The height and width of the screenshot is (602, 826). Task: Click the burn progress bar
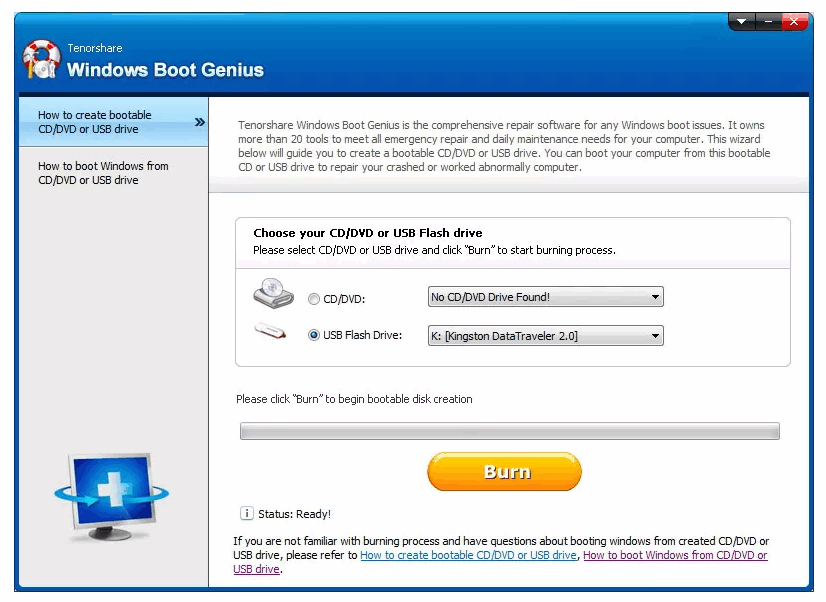tap(509, 431)
